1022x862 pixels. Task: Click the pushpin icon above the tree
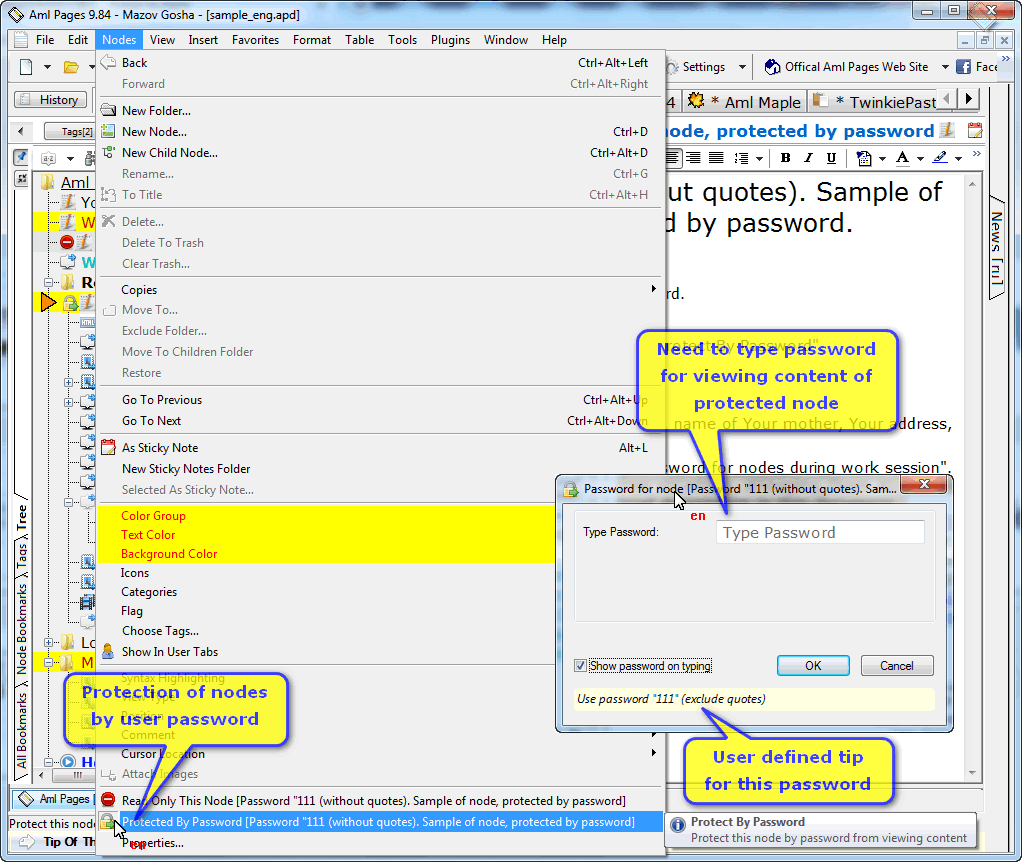point(22,157)
